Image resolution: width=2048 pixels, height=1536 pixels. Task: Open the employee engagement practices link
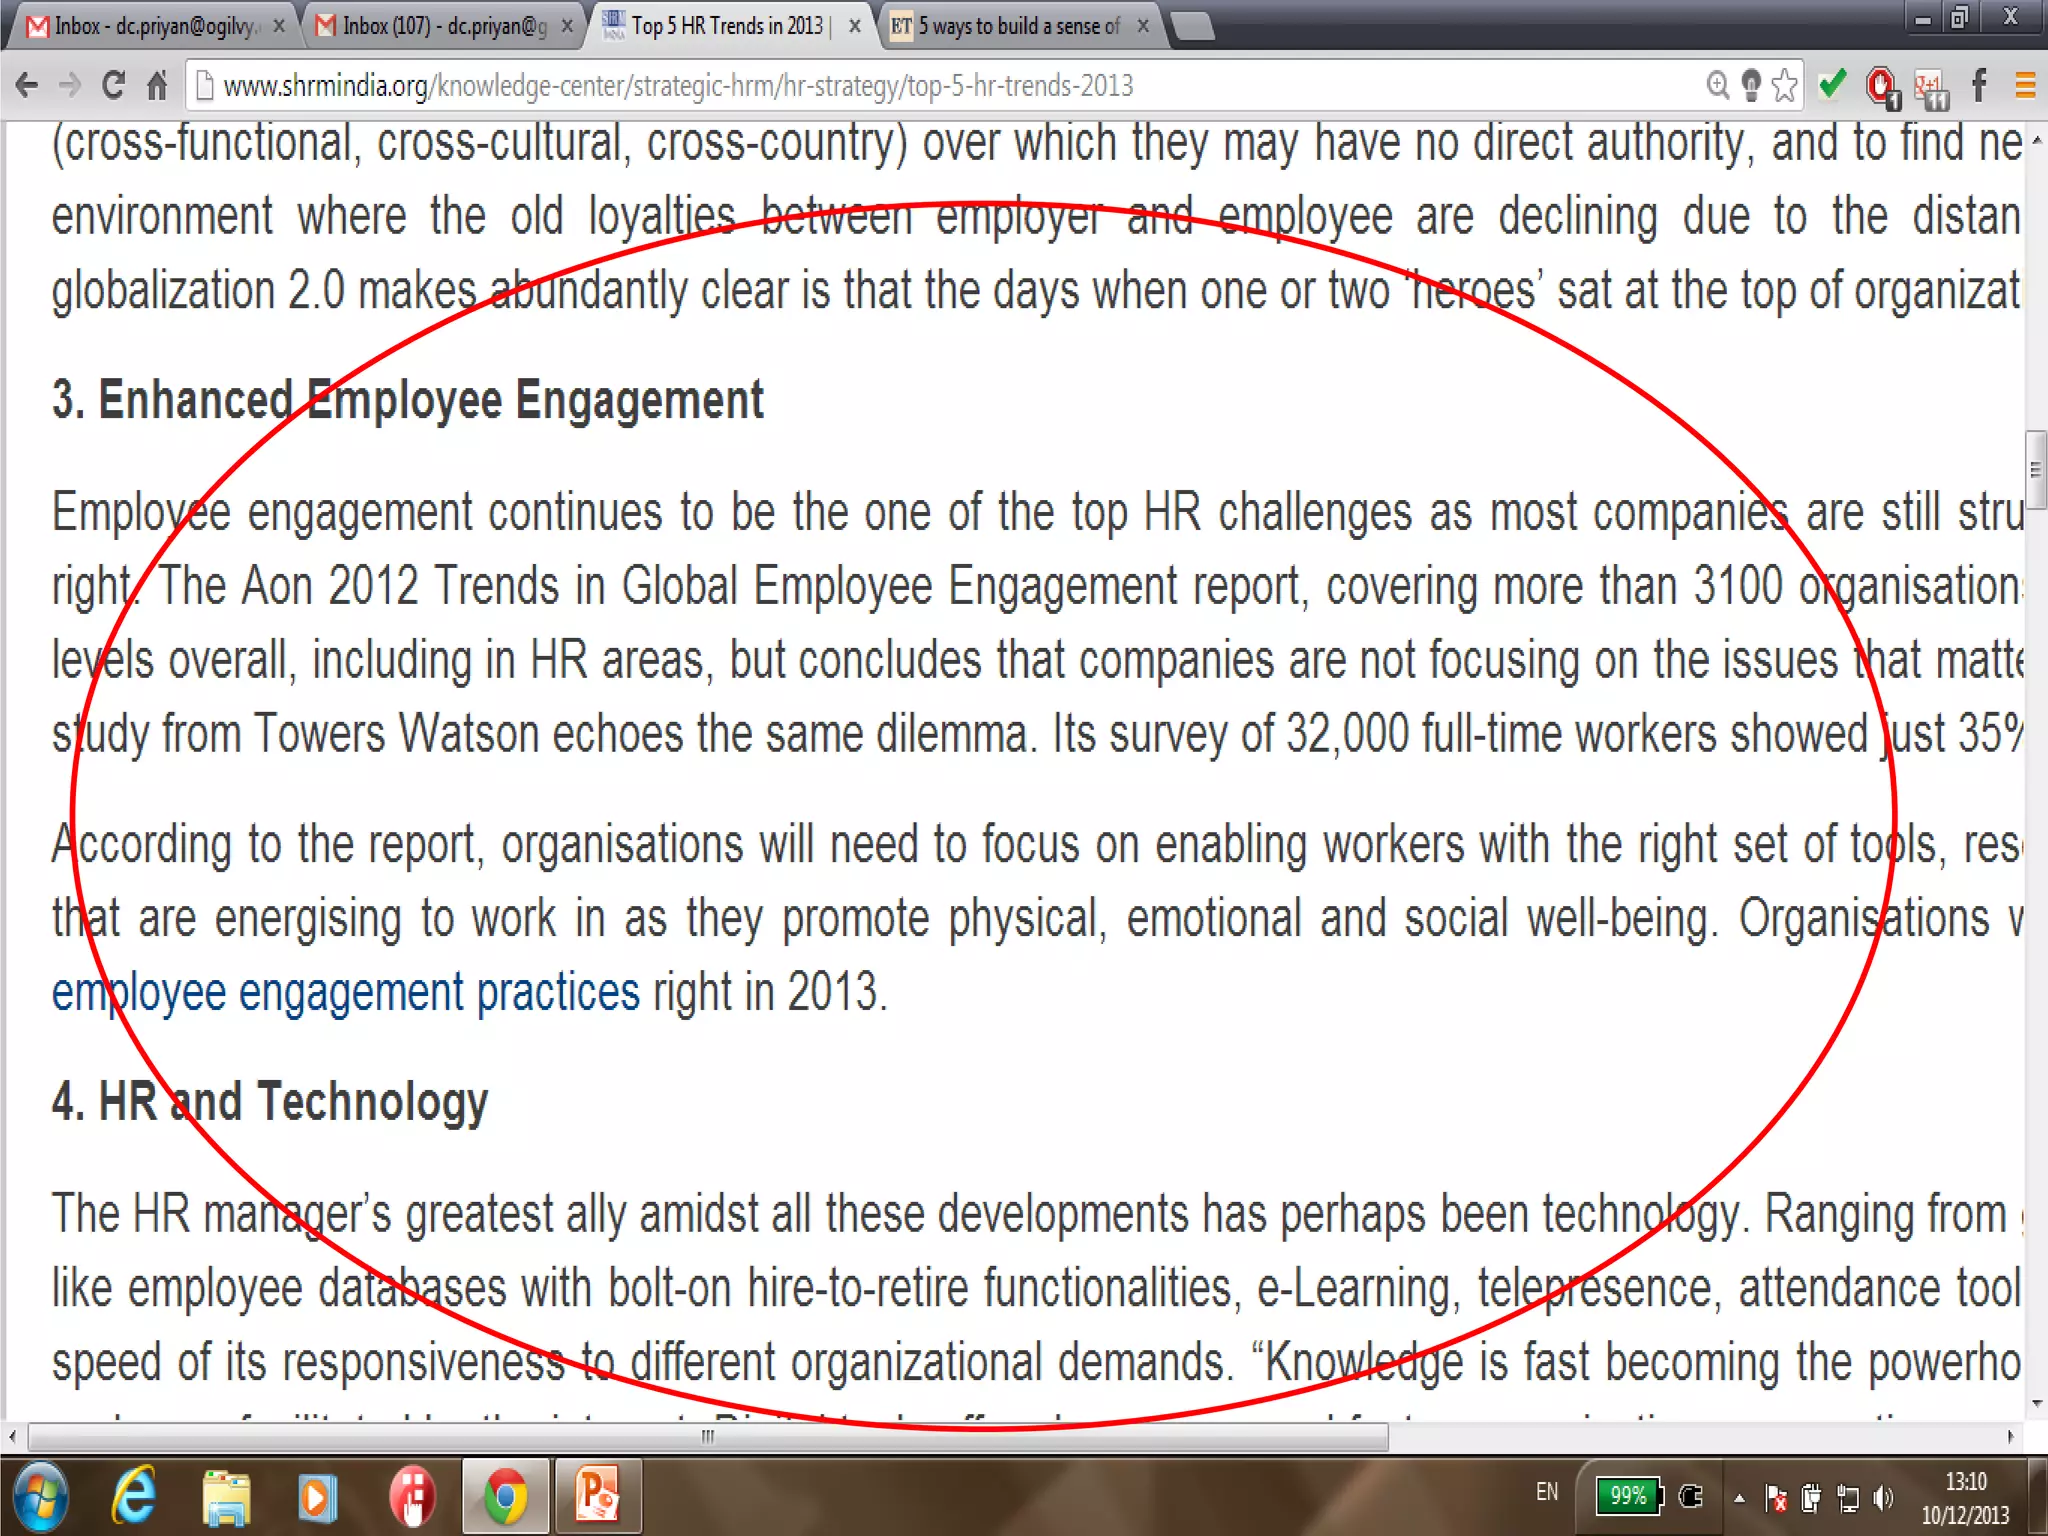[x=345, y=993]
